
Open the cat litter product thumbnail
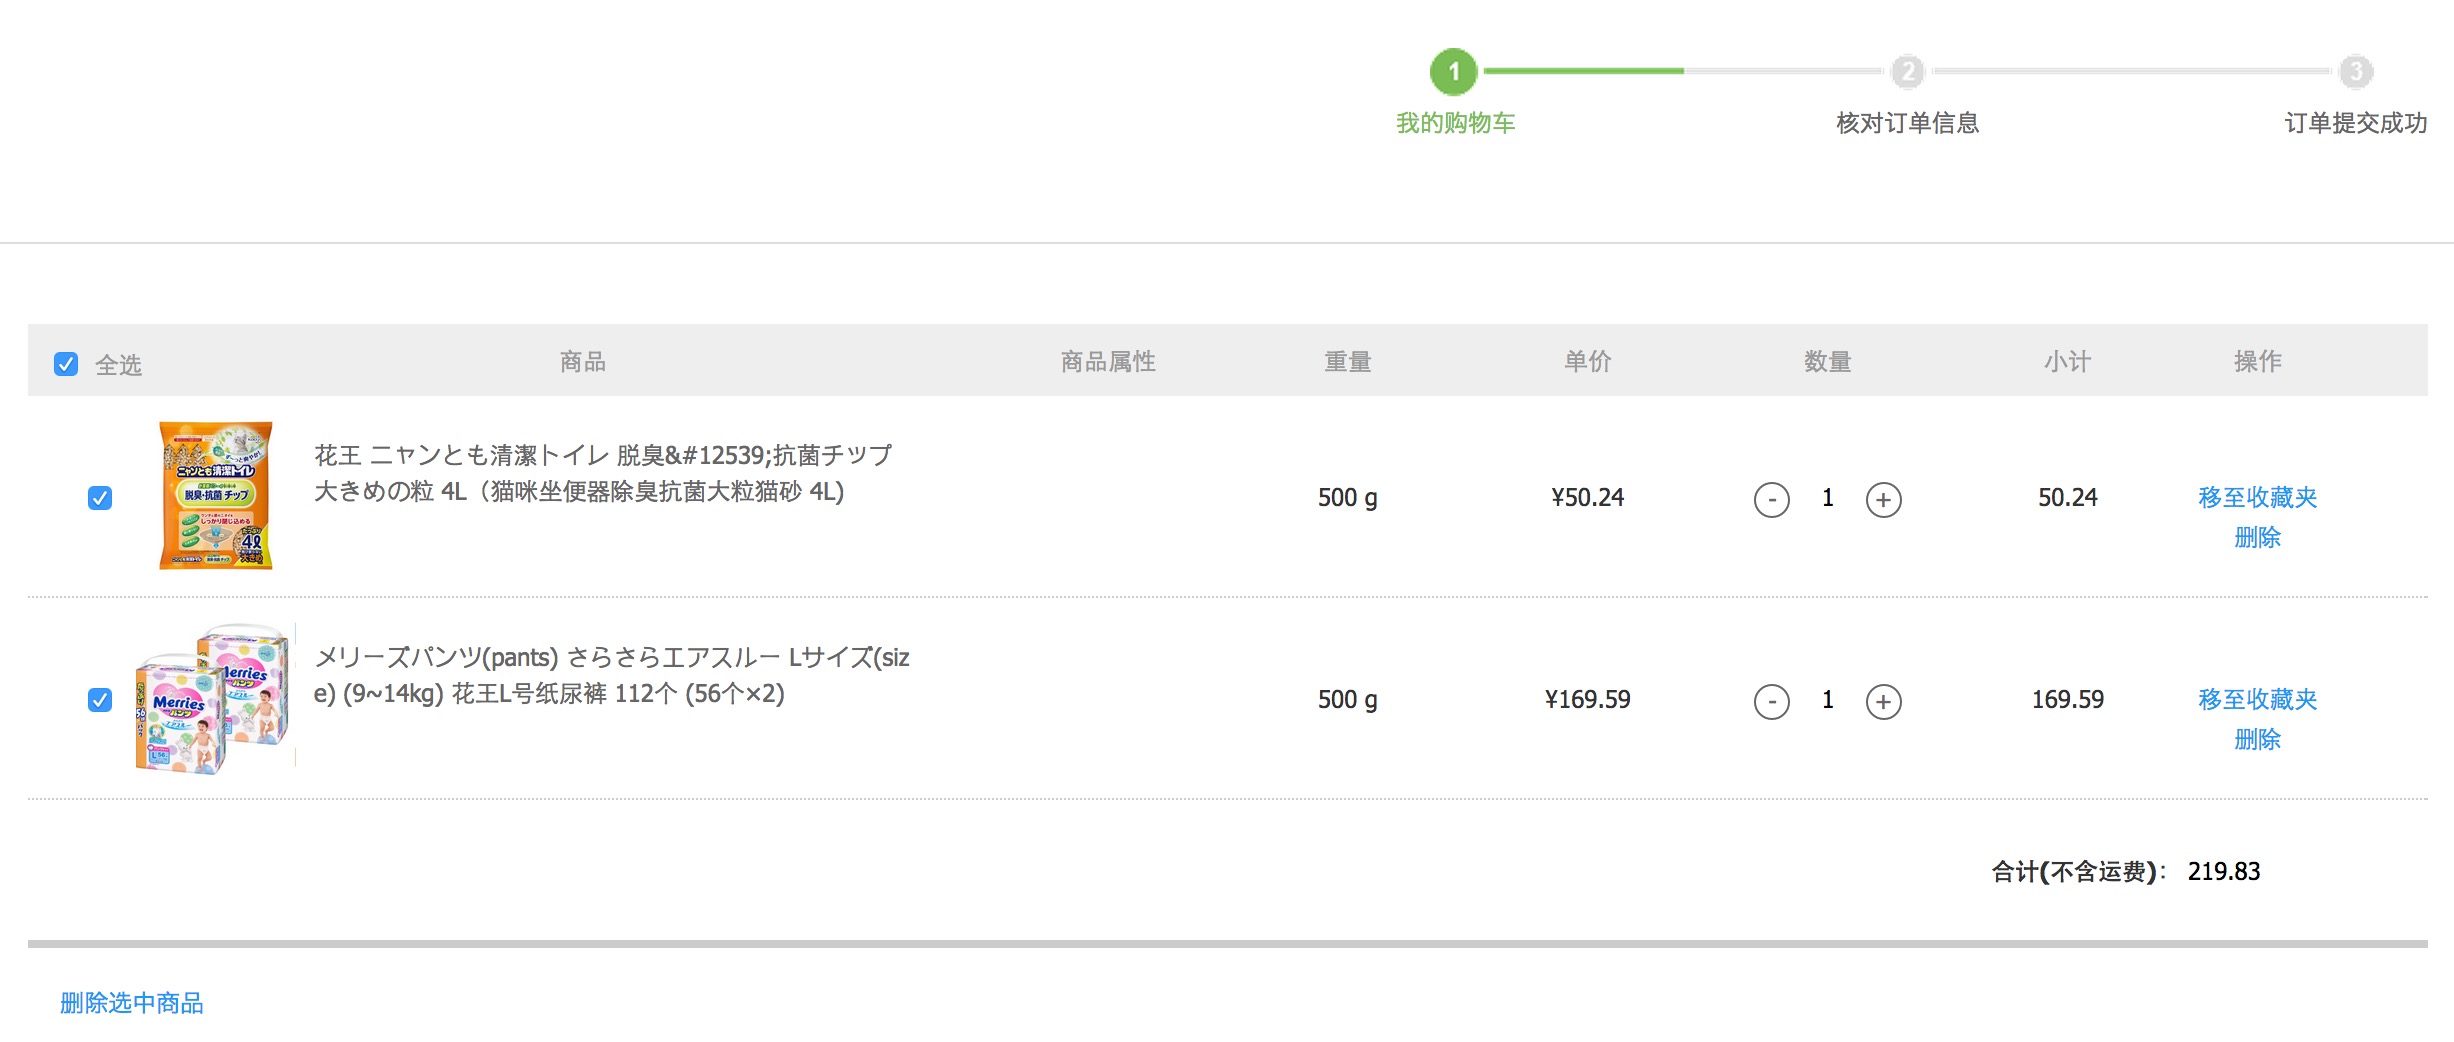[x=216, y=496]
